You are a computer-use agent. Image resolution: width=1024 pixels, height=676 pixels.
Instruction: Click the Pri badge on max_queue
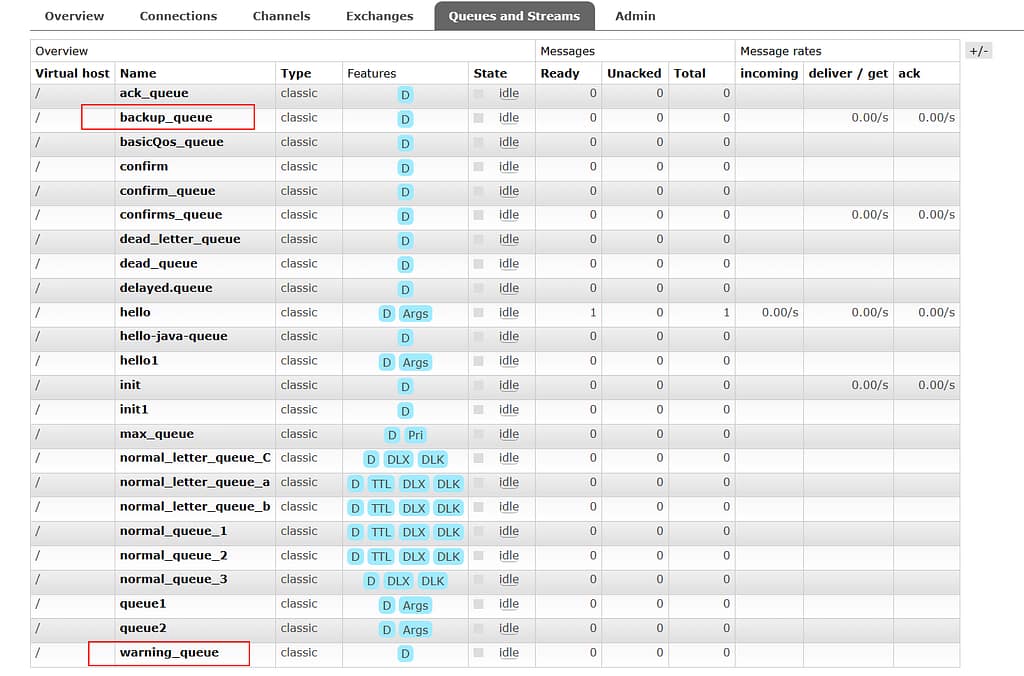click(416, 435)
